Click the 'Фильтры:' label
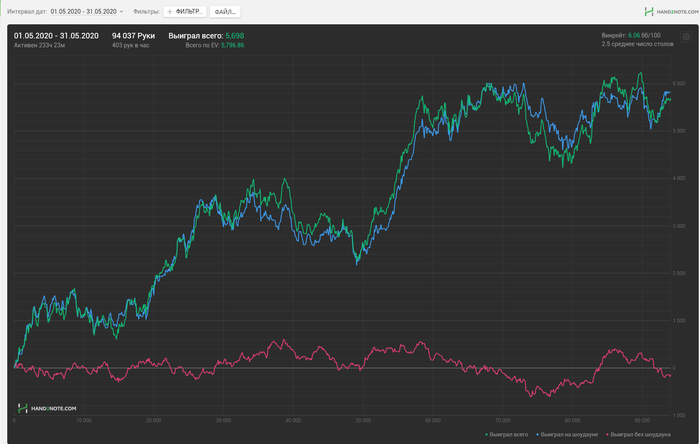This screenshot has height=444, width=700. pyautogui.click(x=146, y=12)
